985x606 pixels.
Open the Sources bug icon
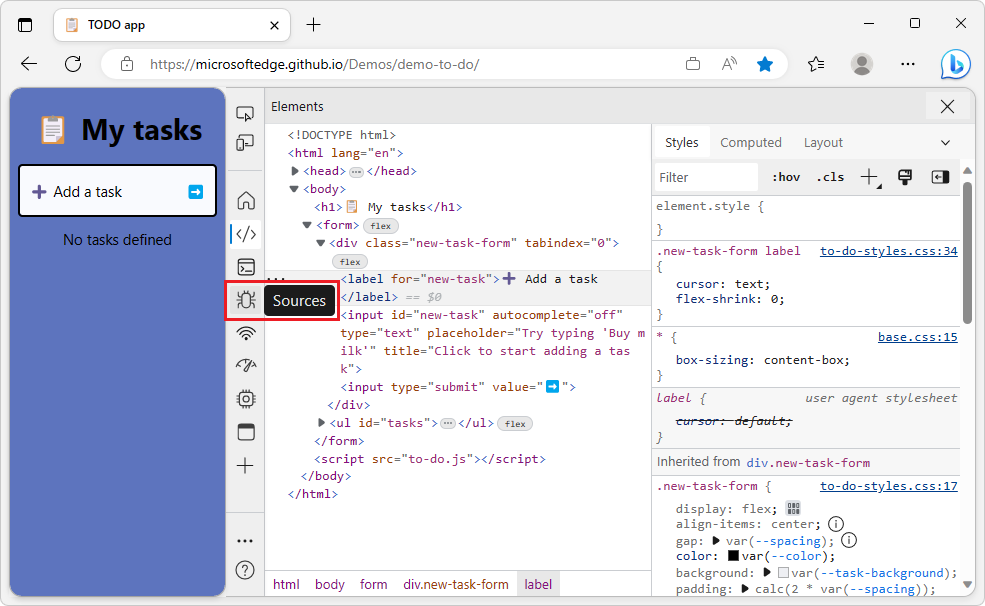click(246, 300)
